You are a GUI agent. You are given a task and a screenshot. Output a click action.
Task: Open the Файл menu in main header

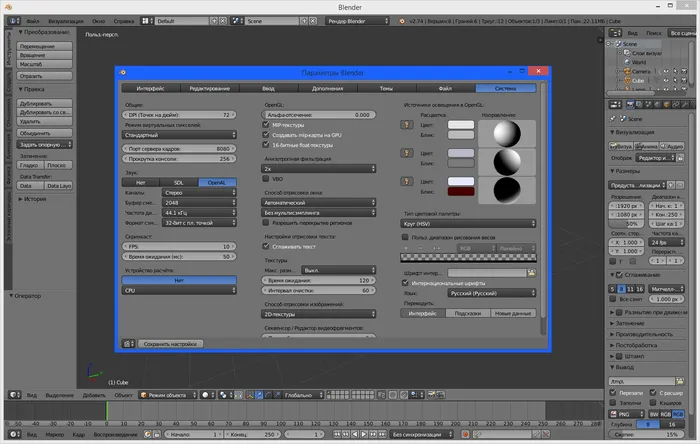click(x=33, y=21)
